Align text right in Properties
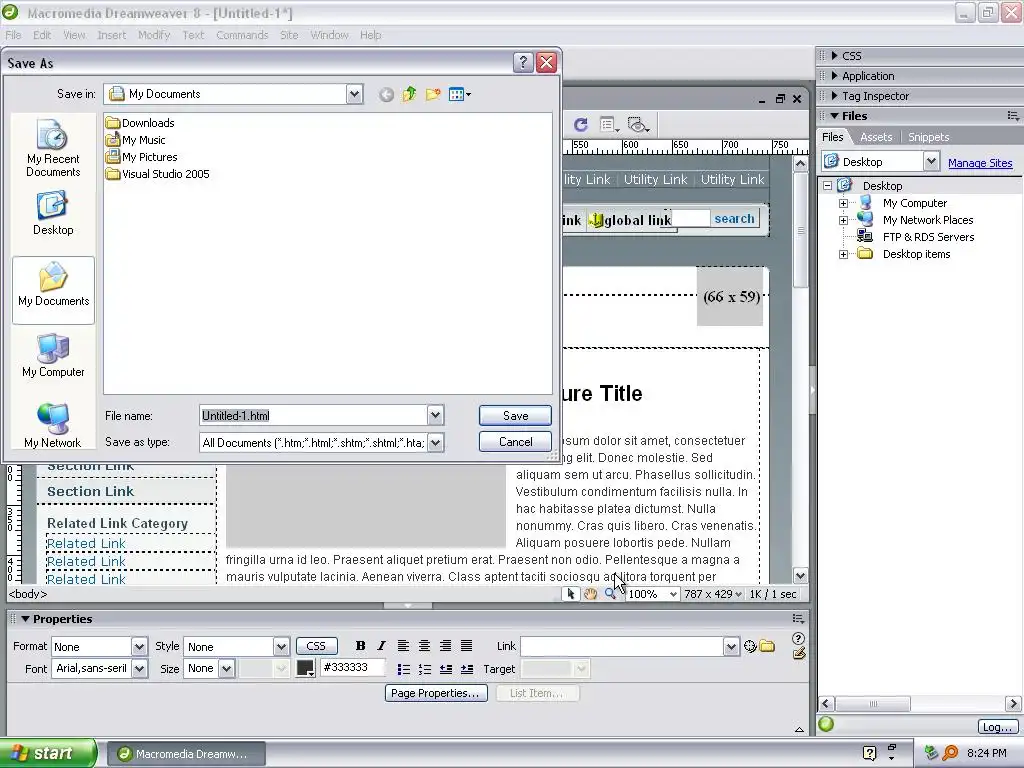 click(445, 646)
